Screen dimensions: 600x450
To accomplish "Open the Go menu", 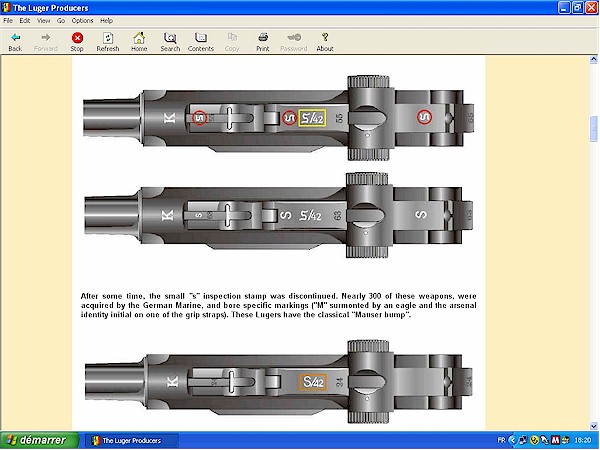I will click(61, 21).
